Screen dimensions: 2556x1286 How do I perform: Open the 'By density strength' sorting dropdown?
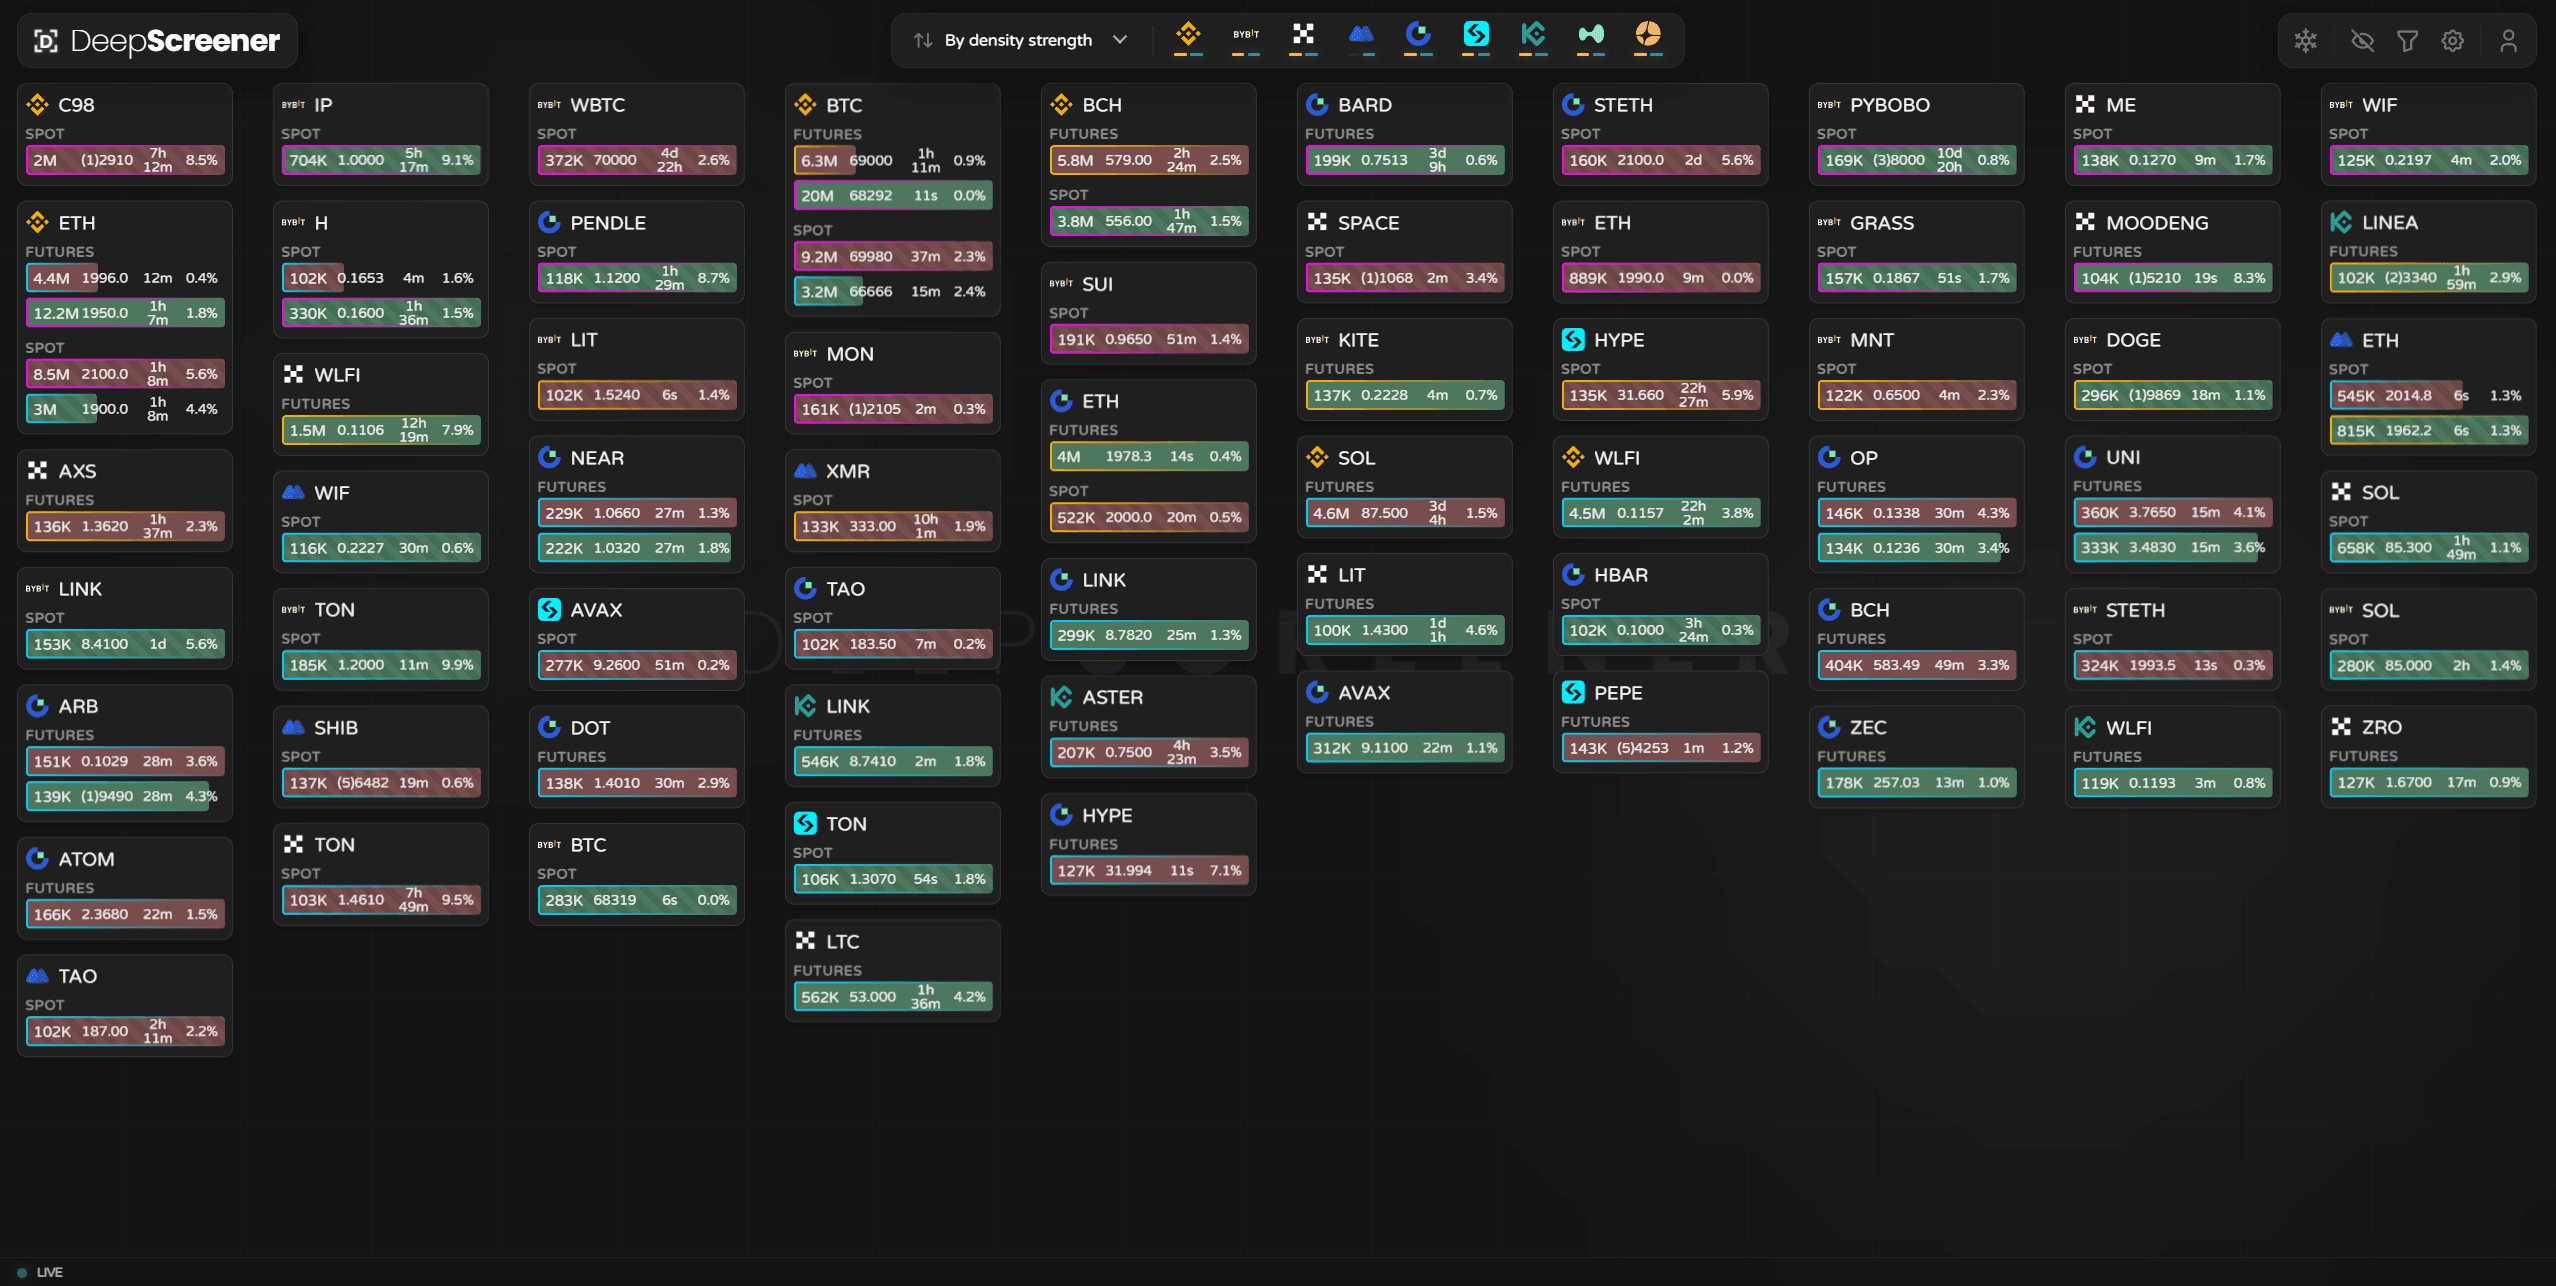pos(1018,39)
